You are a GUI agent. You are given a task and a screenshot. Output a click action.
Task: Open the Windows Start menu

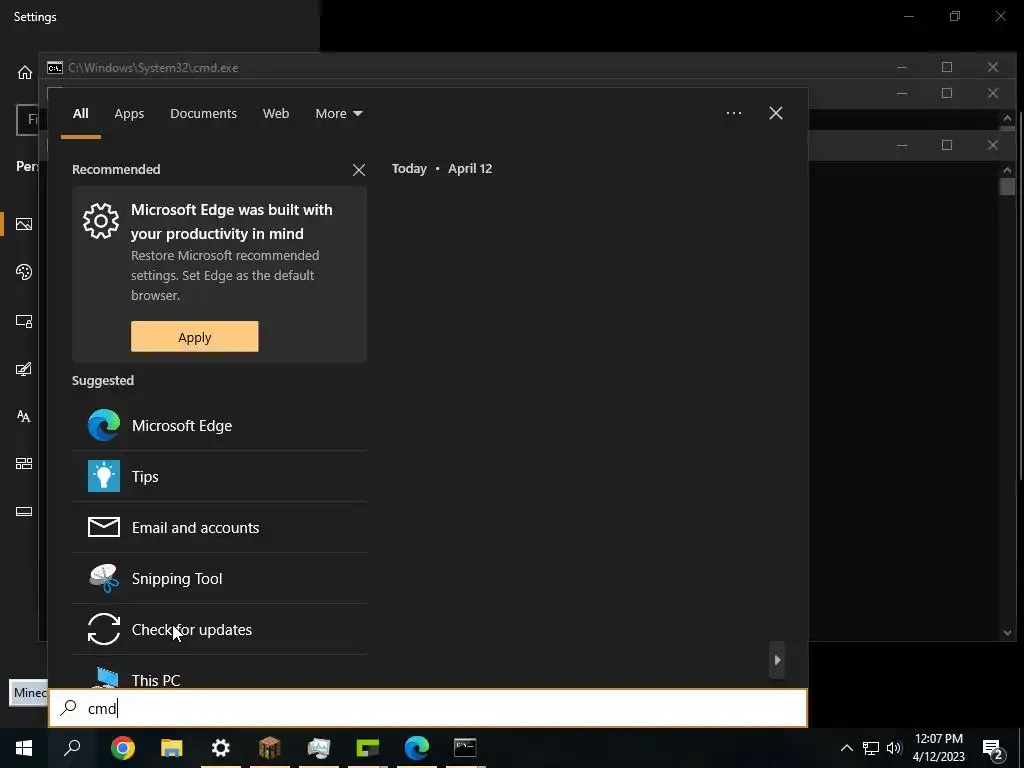tap(24, 748)
